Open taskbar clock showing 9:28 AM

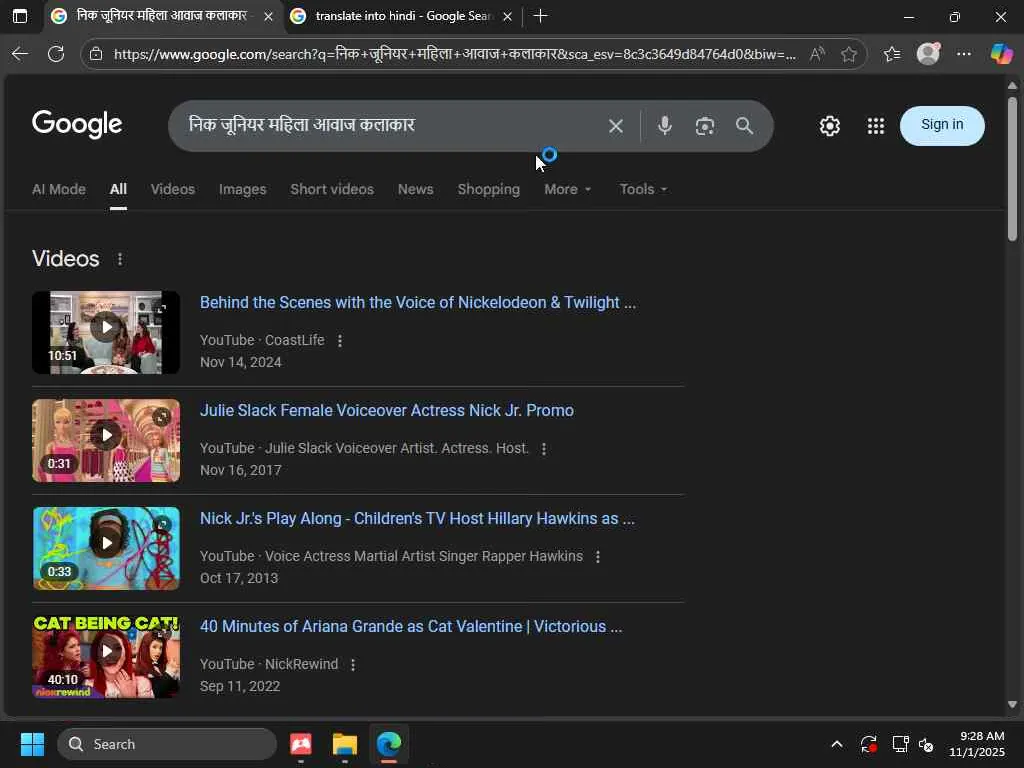[976, 744]
